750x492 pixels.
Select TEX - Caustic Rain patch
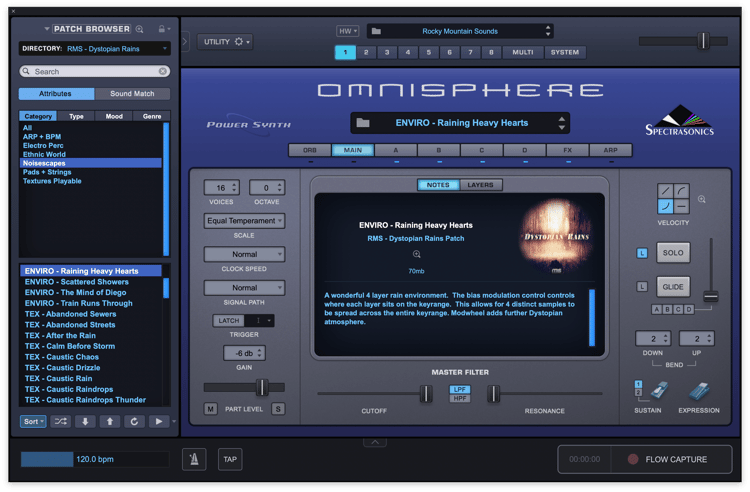tap(91, 379)
